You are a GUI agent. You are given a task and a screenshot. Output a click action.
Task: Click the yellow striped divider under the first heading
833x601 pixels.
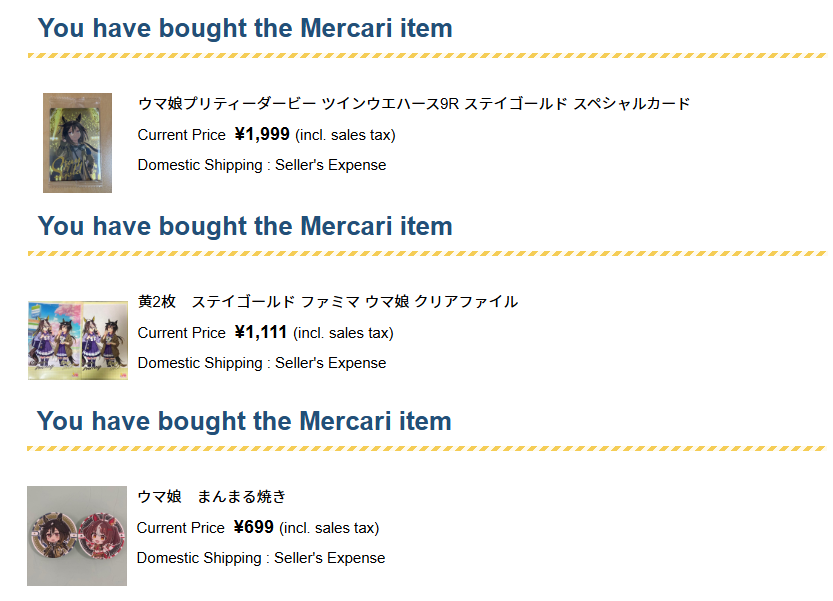click(x=426, y=56)
